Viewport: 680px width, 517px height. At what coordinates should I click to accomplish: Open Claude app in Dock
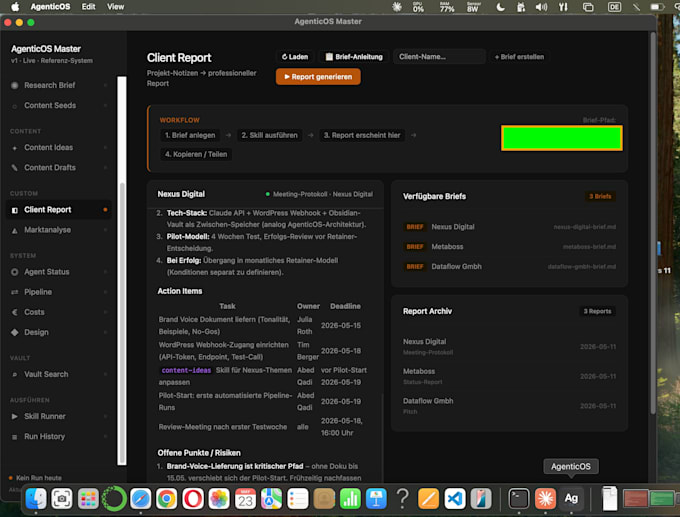click(545, 498)
